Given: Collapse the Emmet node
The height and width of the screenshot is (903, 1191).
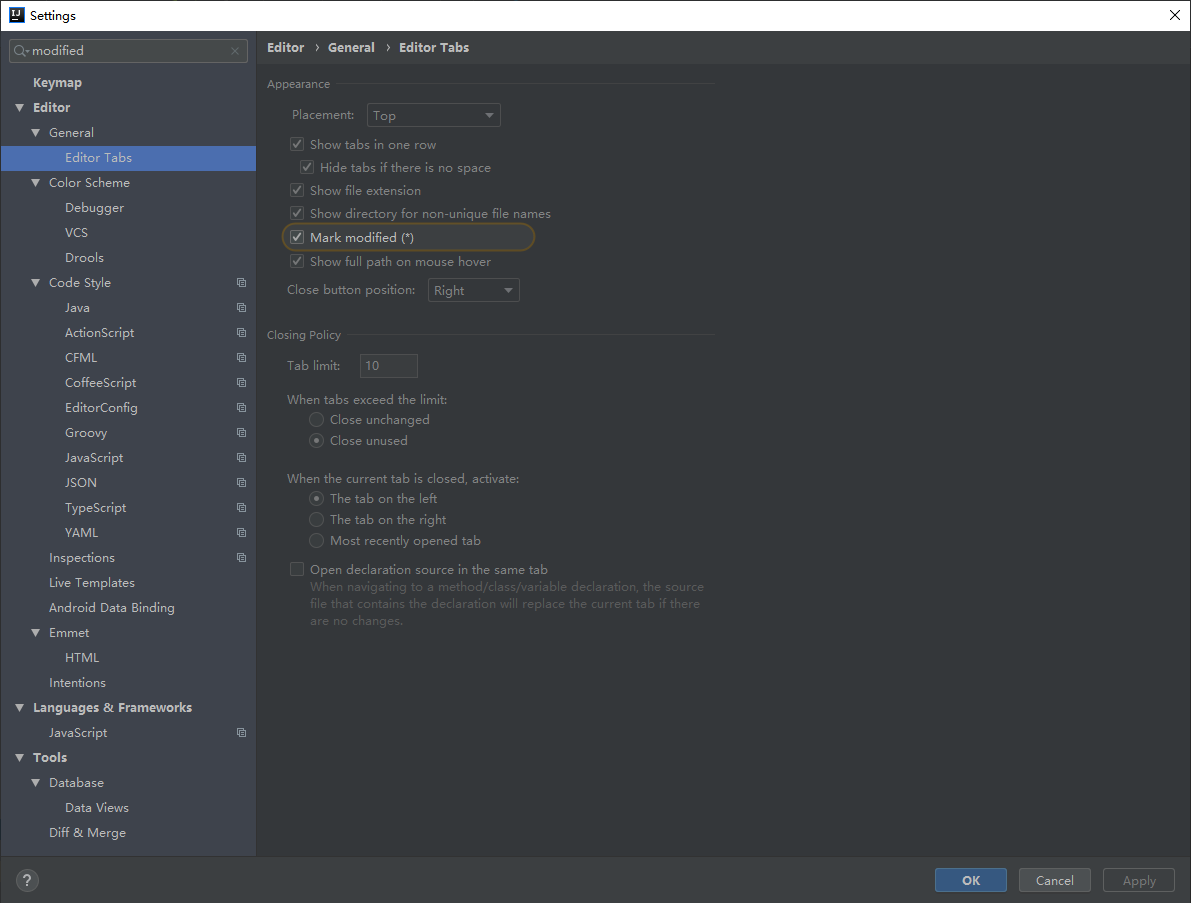Looking at the screenshot, I should point(36,633).
